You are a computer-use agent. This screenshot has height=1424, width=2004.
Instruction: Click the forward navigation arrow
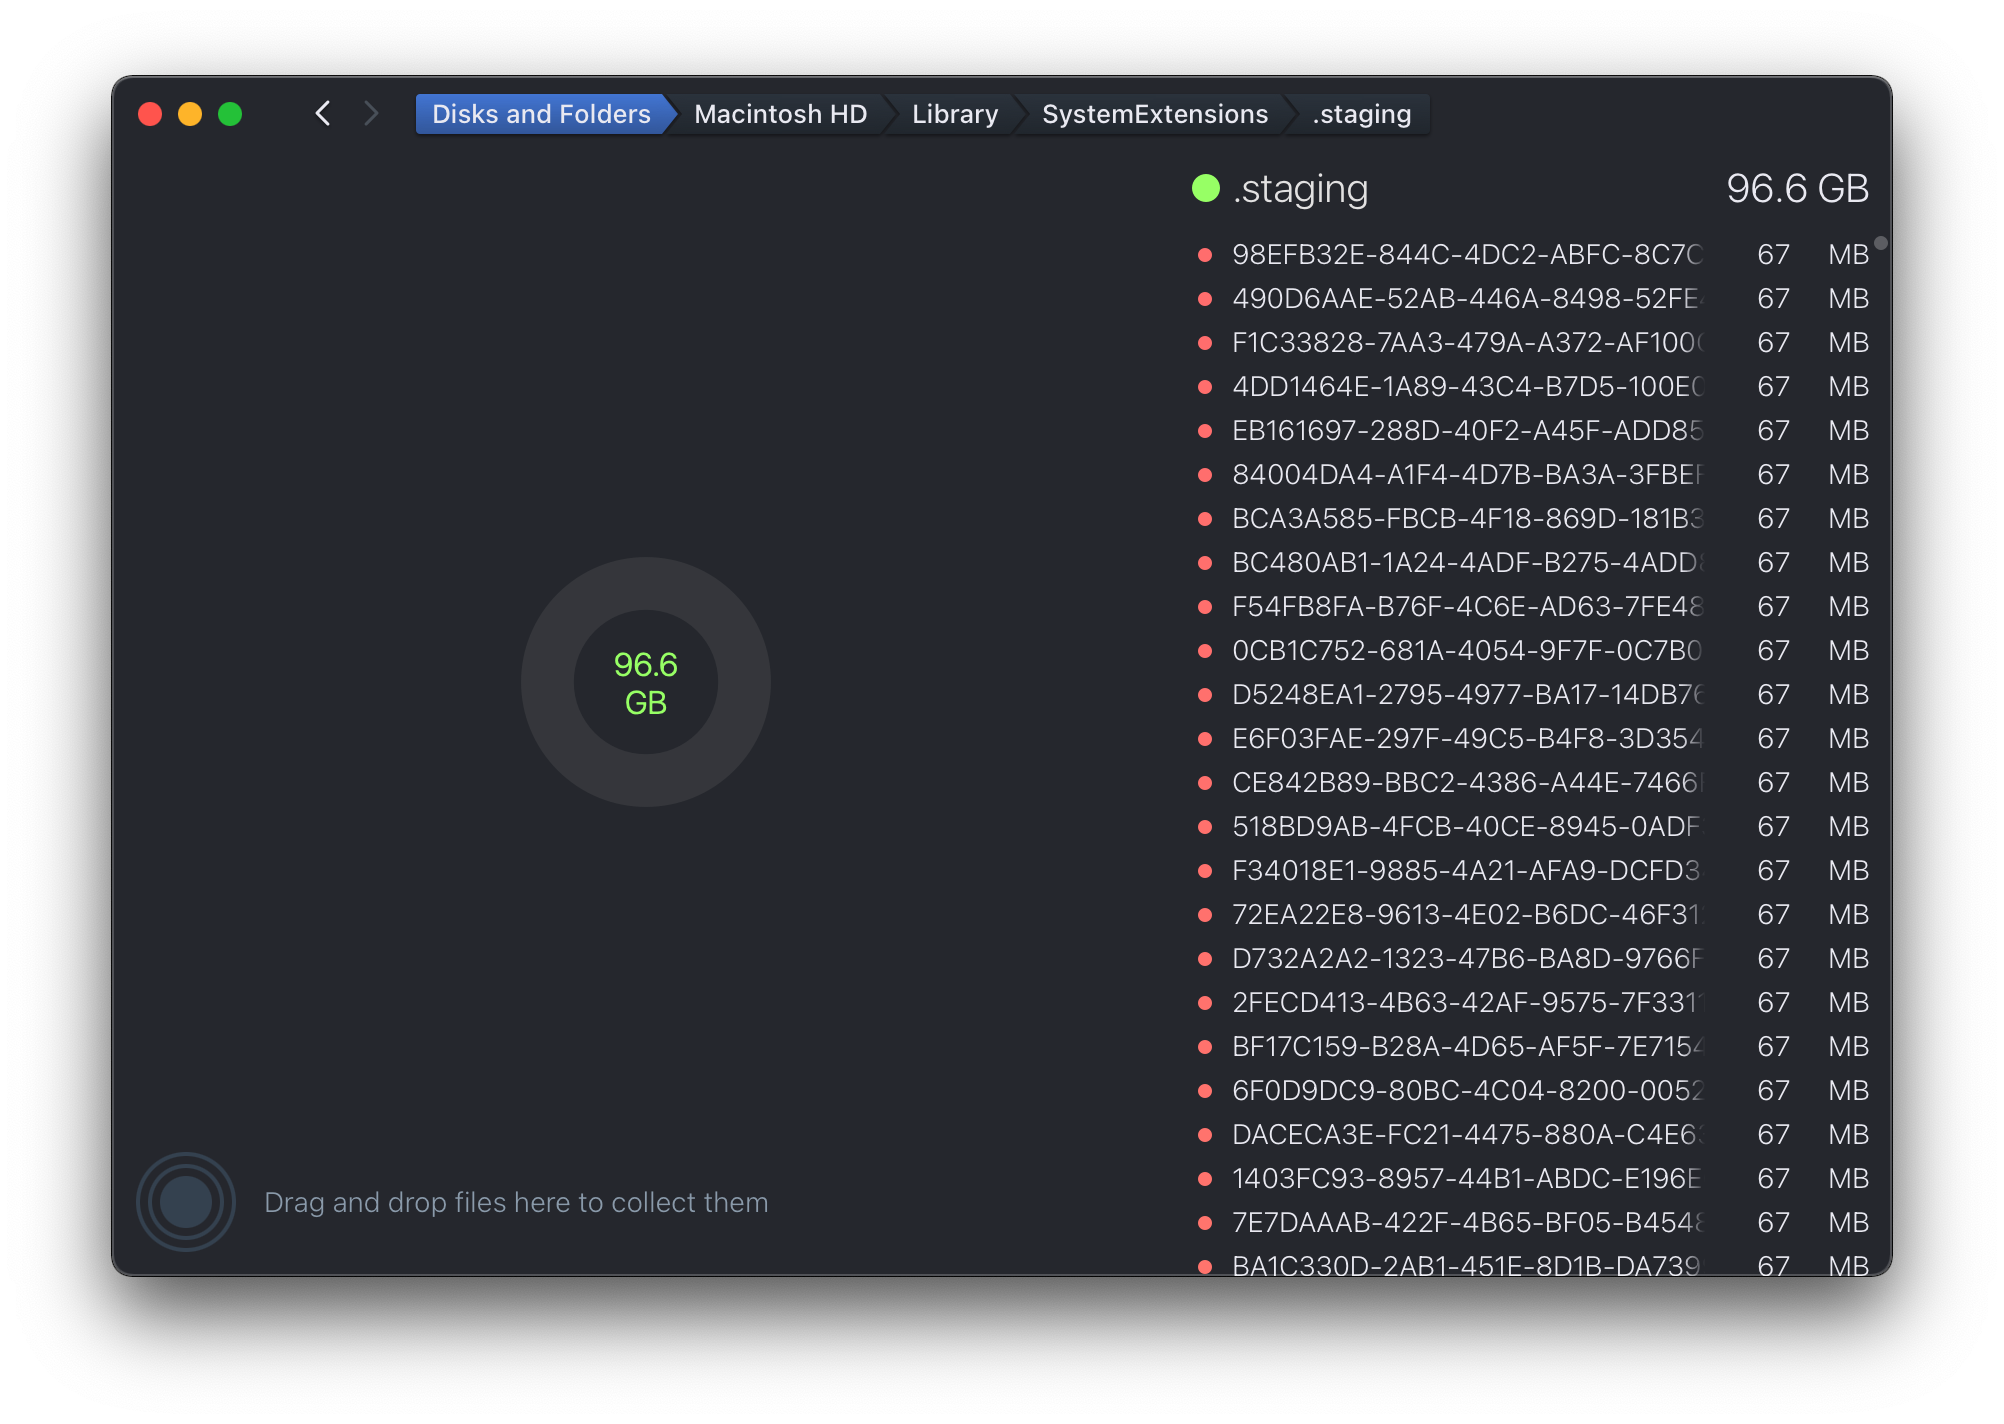point(372,114)
